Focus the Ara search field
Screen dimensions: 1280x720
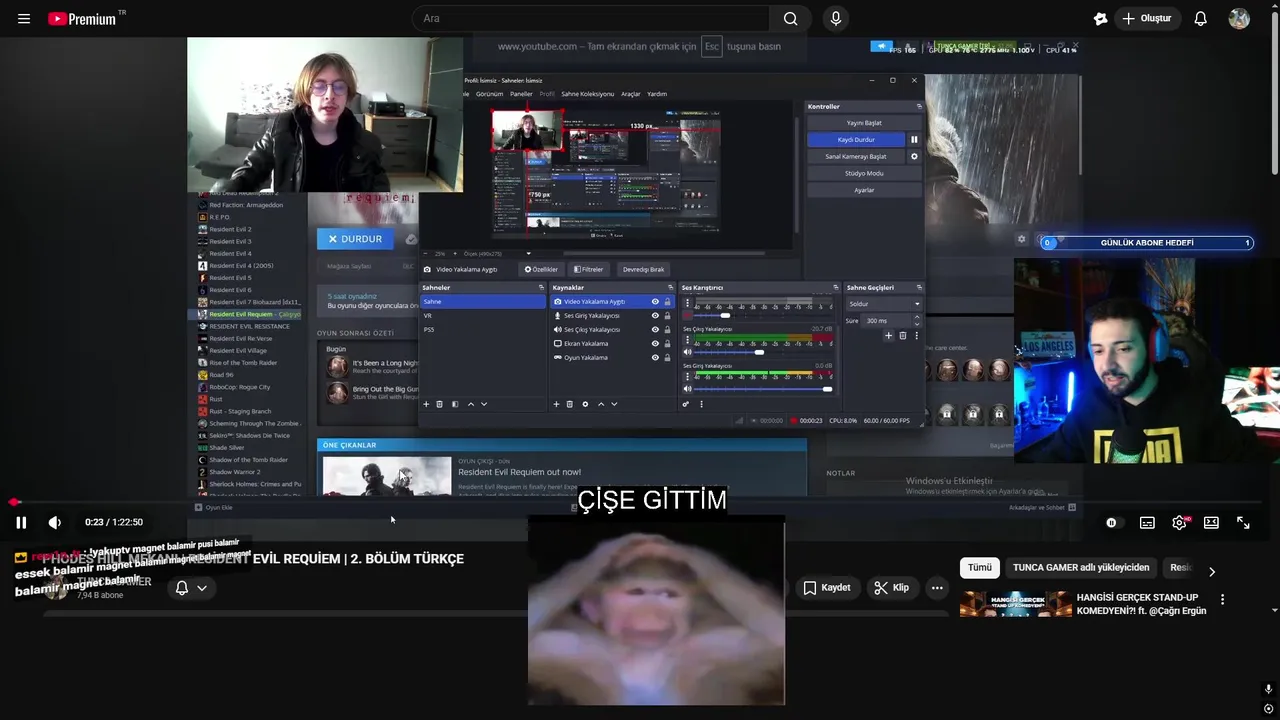pos(590,19)
